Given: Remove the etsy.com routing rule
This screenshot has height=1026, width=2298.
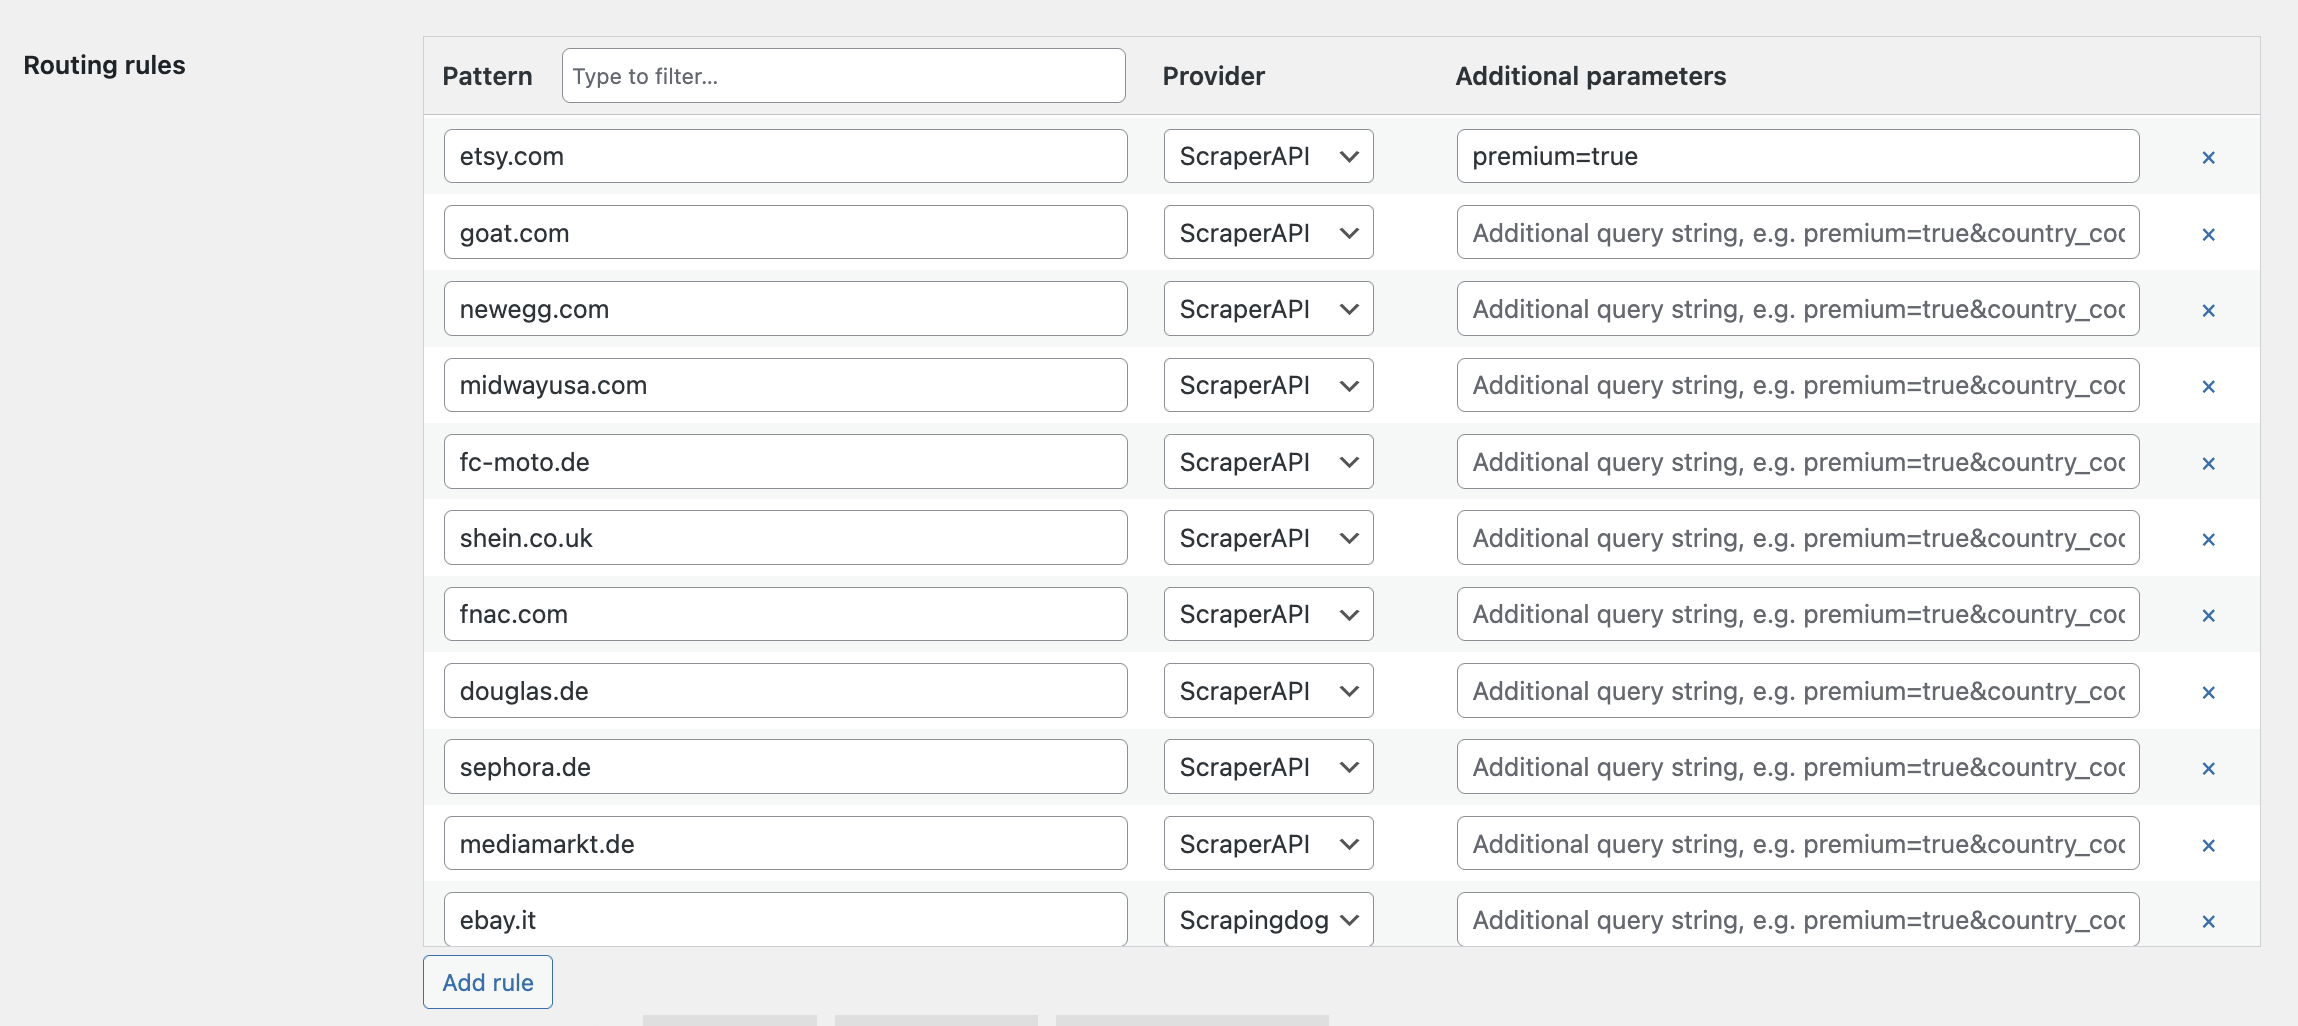Looking at the screenshot, I should pyautogui.click(x=2208, y=158).
